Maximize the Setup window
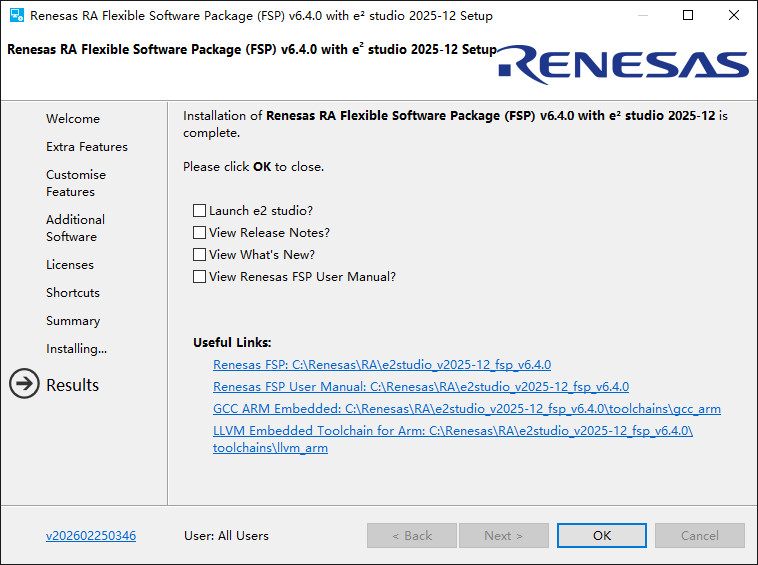Viewport: 758px width, 565px height. click(688, 15)
